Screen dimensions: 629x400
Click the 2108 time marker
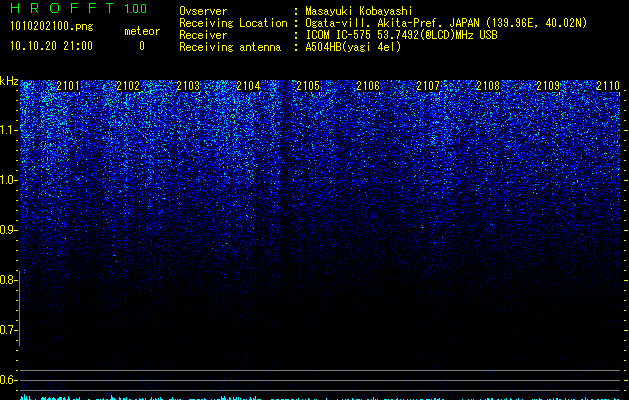coord(488,86)
